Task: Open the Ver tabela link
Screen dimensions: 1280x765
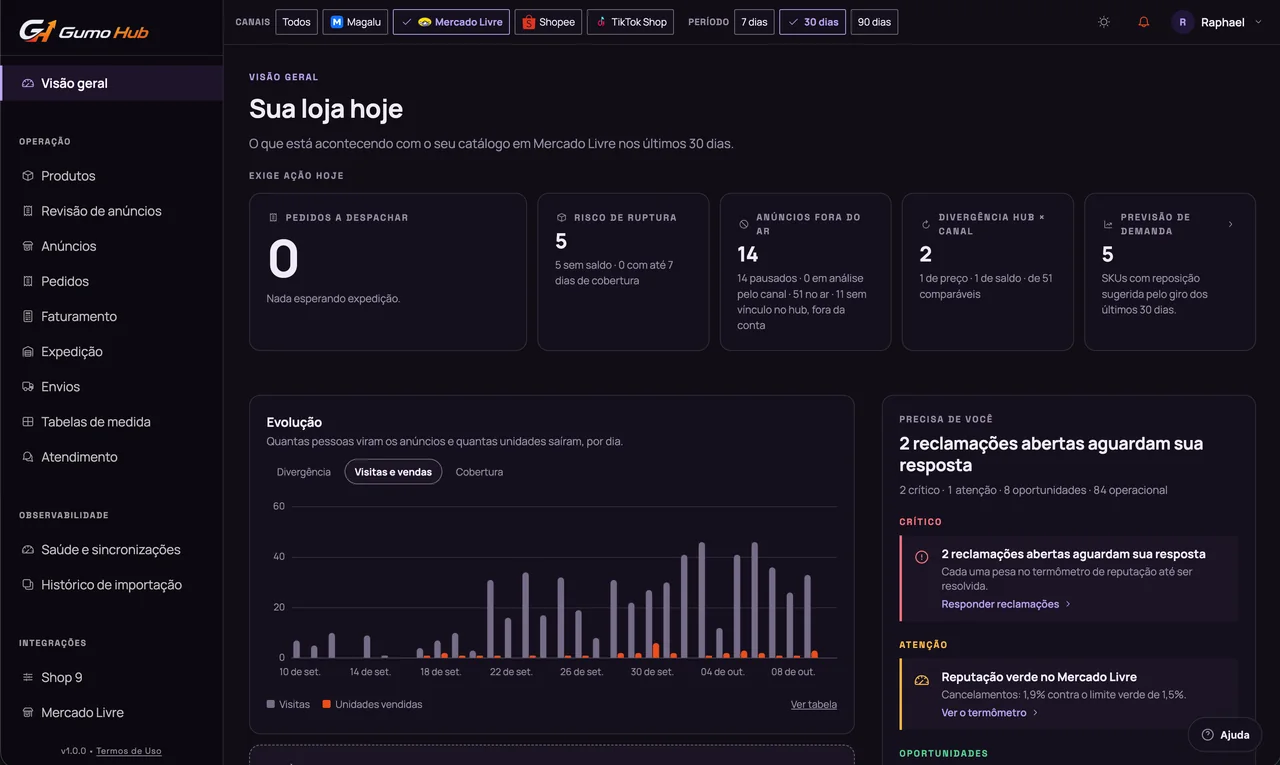Action: click(814, 704)
